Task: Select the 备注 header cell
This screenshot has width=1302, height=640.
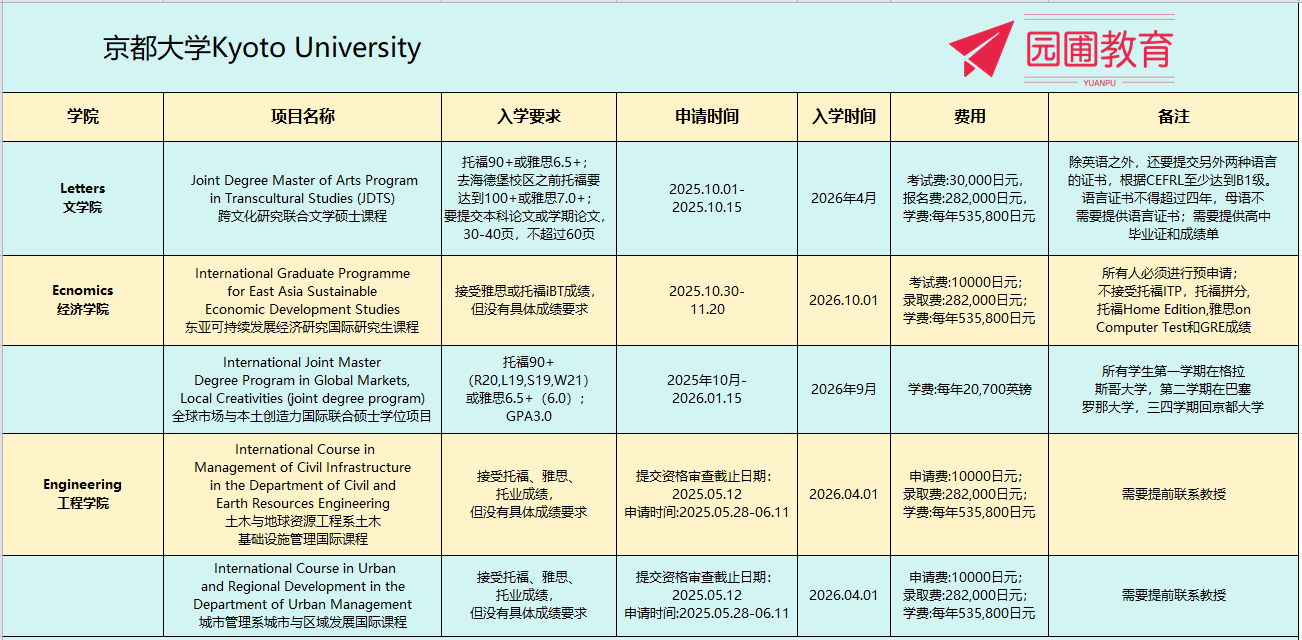Action: [x=1173, y=117]
